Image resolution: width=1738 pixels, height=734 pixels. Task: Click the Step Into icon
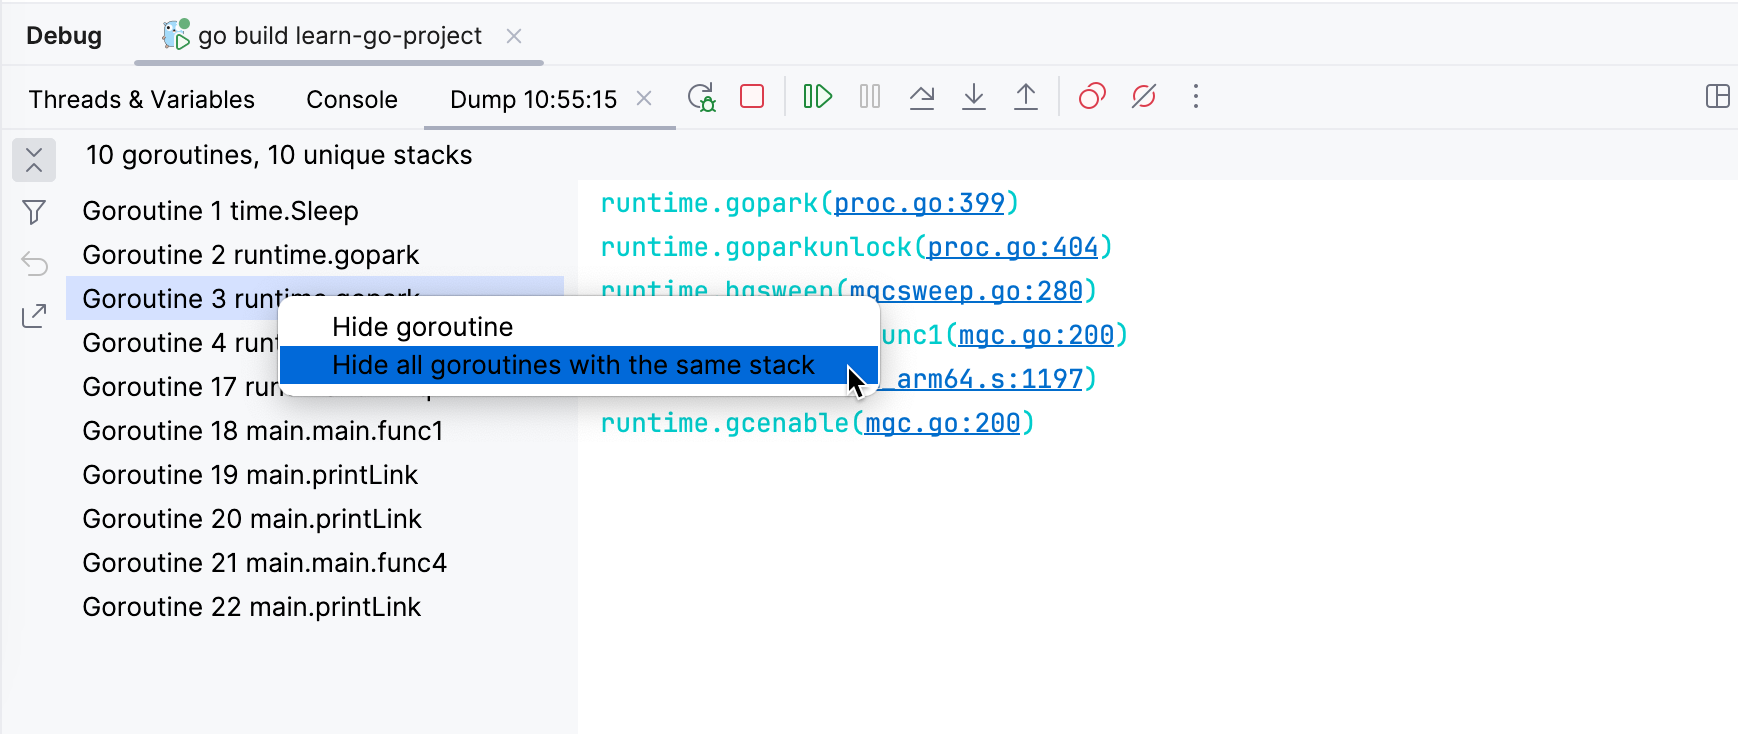pos(974,96)
